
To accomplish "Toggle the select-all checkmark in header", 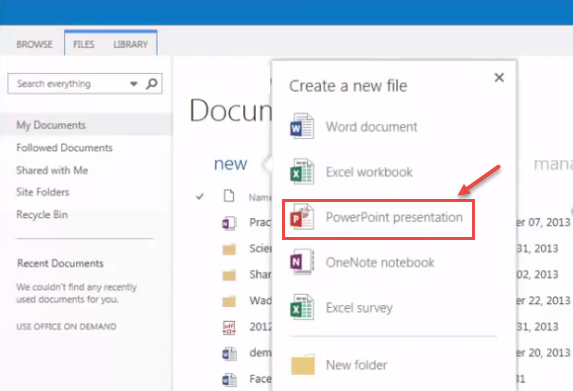I will [200, 197].
